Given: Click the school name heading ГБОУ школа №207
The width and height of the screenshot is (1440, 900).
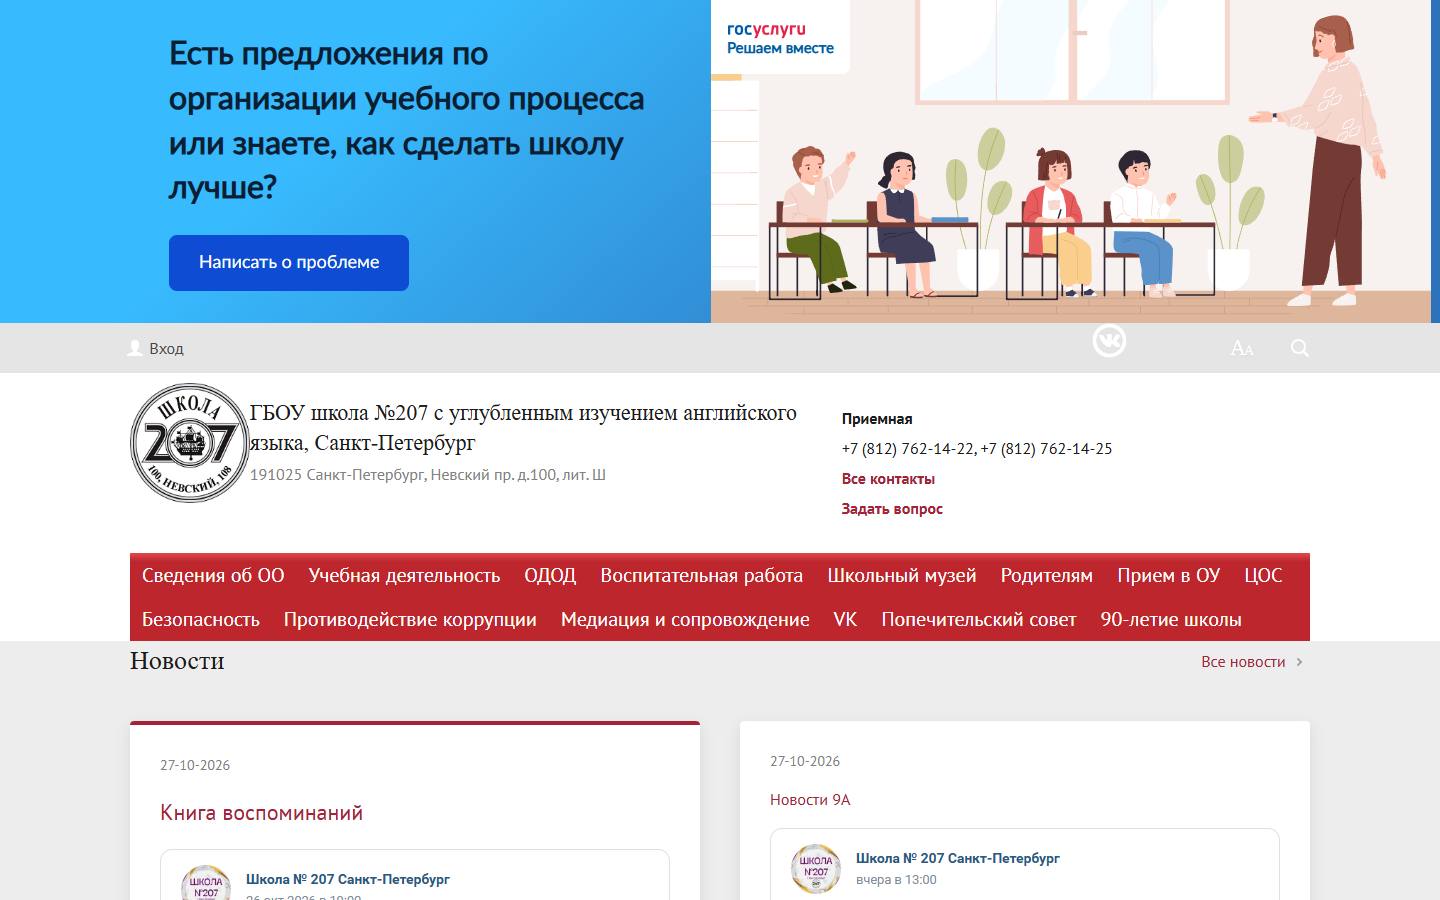Looking at the screenshot, I should click(523, 427).
